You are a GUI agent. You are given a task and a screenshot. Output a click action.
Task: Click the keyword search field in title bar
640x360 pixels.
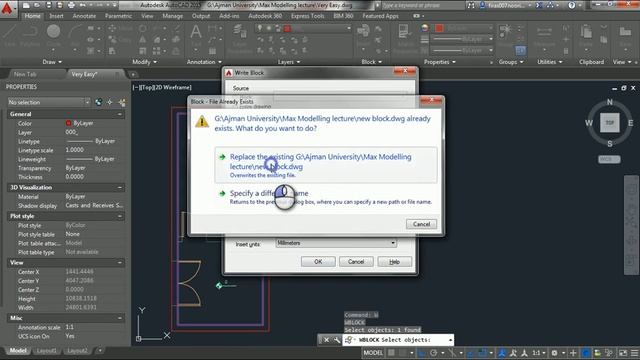[x=422, y=5]
